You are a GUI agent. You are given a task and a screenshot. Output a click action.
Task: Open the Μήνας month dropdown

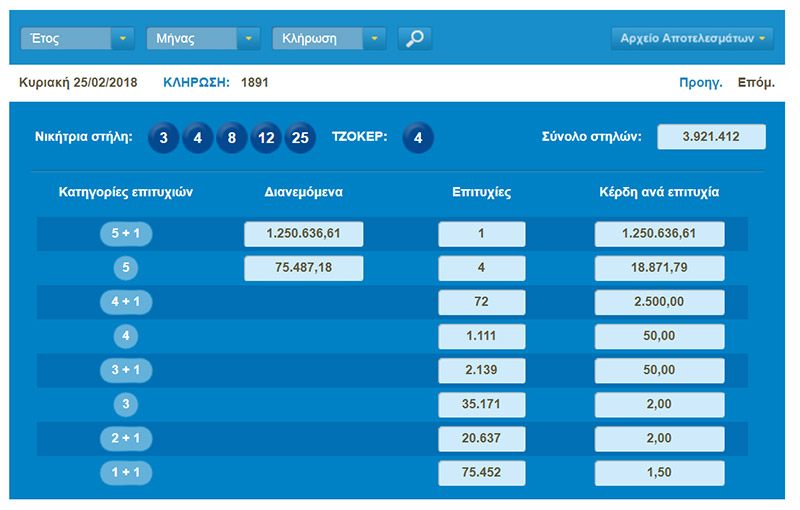[x=203, y=39]
